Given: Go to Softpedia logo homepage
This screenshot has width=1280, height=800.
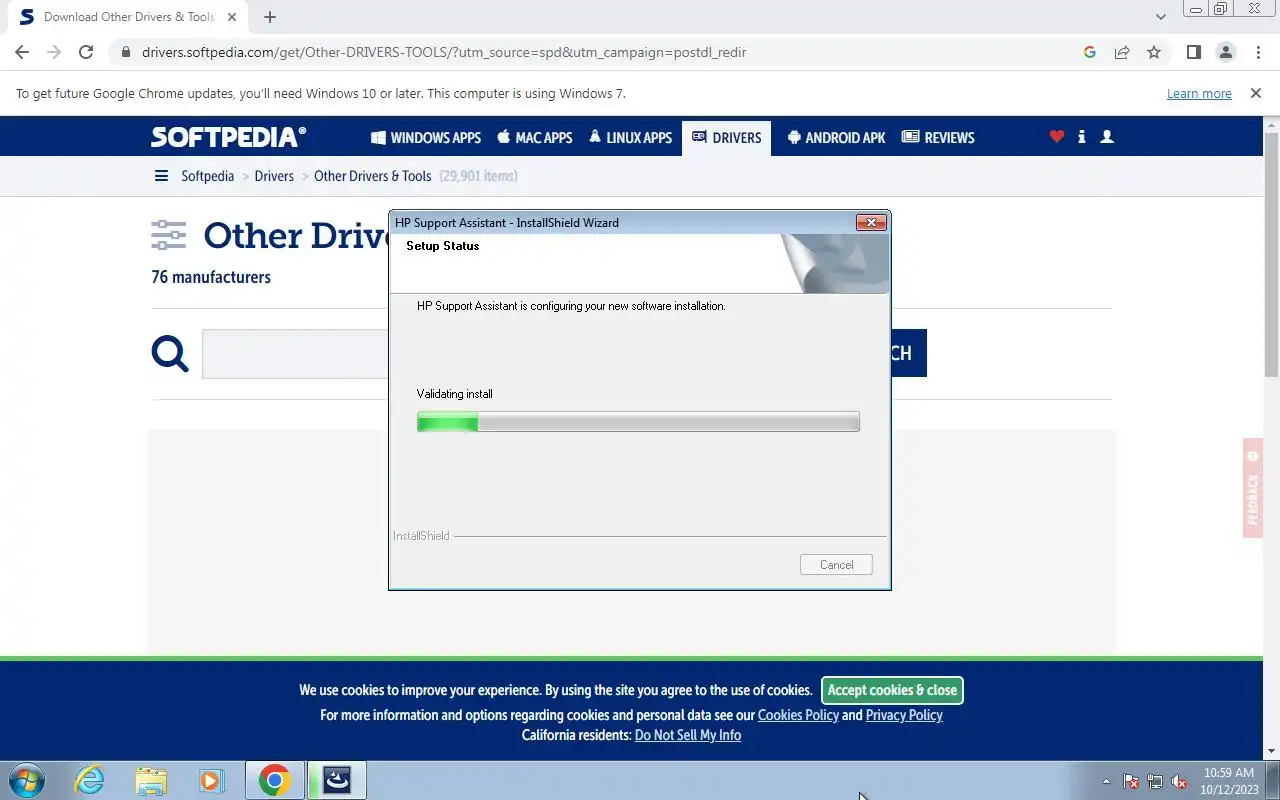Looking at the screenshot, I should 228,137.
